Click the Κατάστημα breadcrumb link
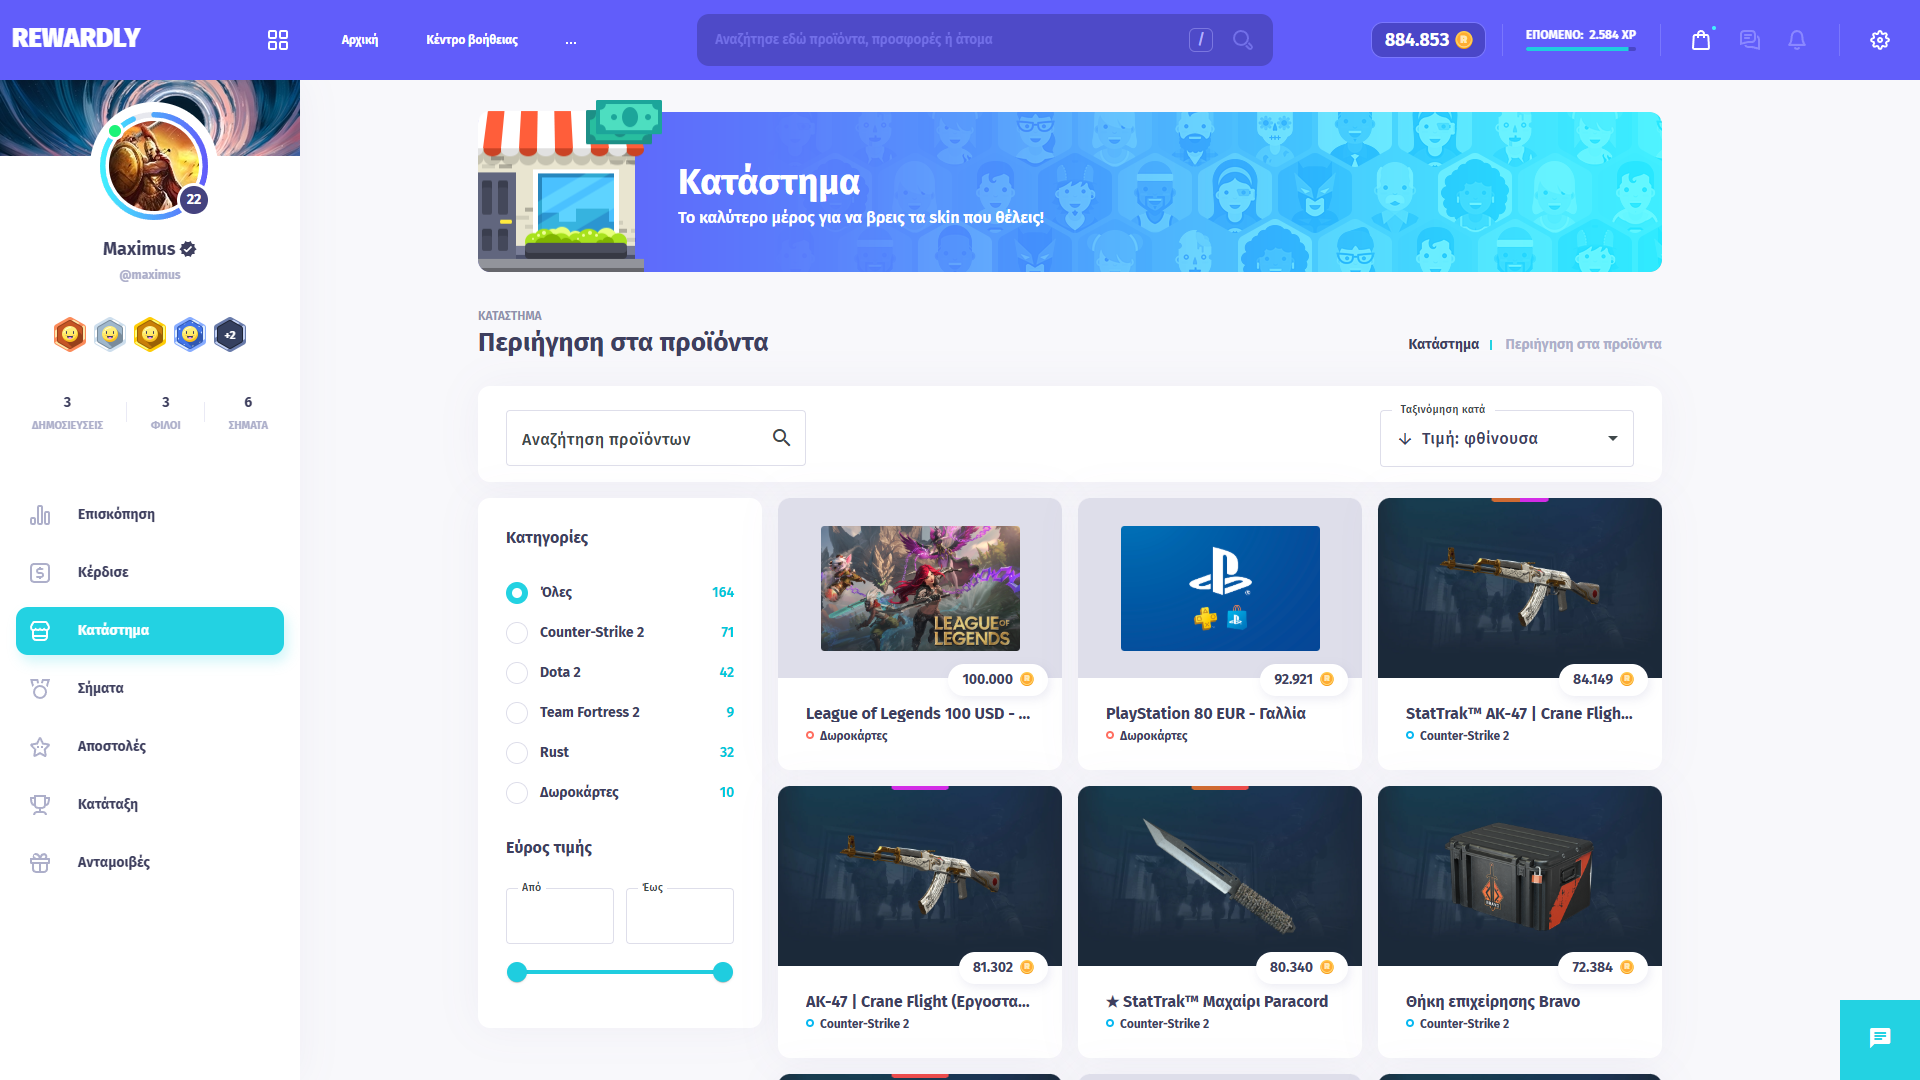 tap(1443, 344)
